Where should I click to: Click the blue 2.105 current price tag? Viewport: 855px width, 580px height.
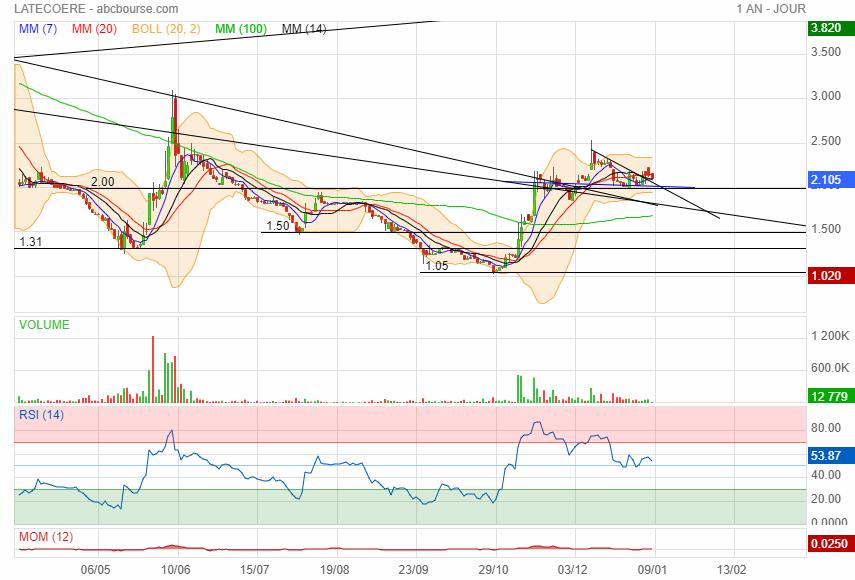coord(830,180)
